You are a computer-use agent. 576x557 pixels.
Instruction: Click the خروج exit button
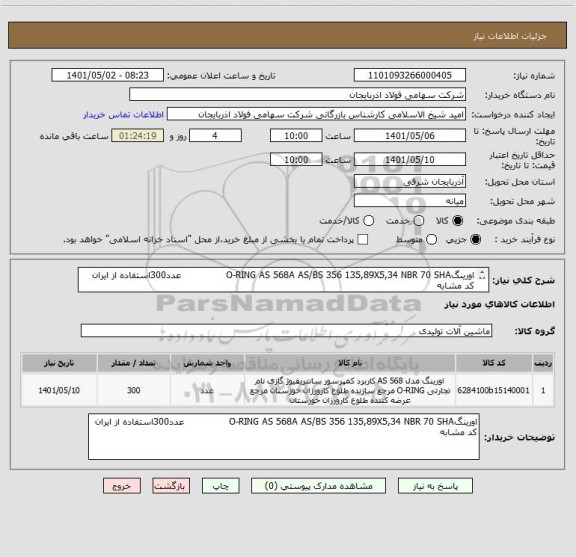[x=122, y=486]
